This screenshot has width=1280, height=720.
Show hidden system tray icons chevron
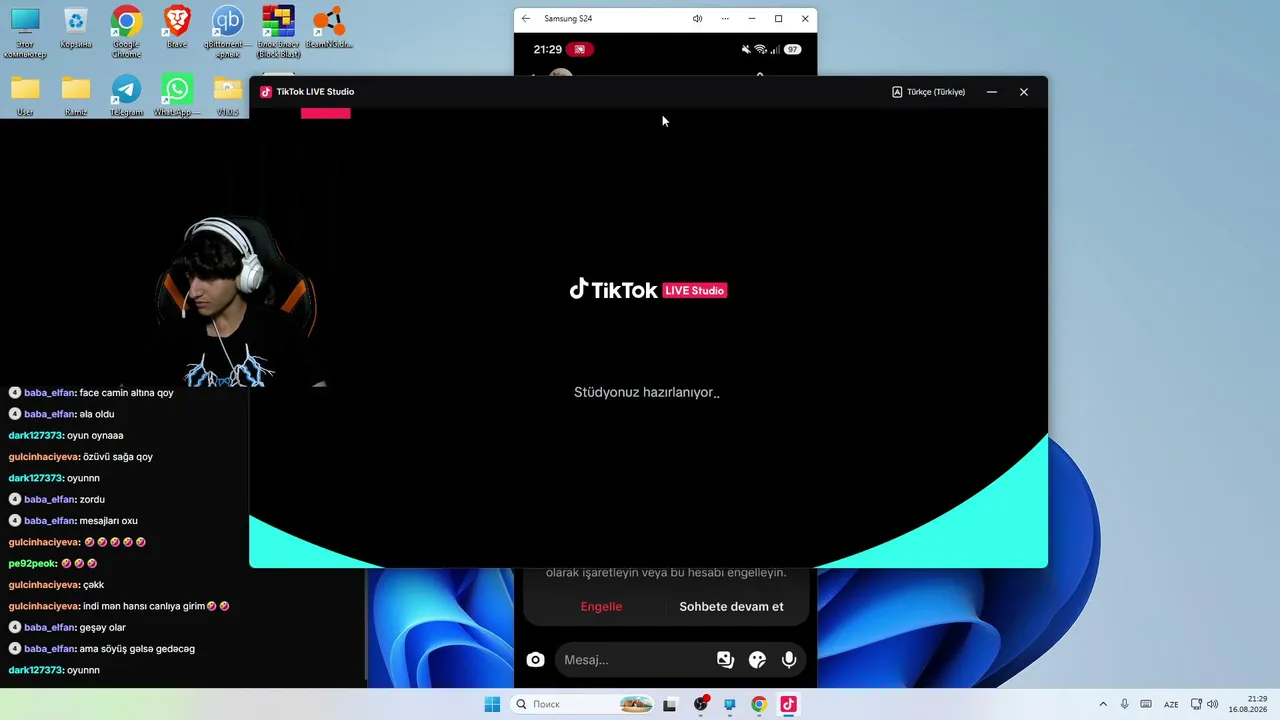click(1103, 704)
